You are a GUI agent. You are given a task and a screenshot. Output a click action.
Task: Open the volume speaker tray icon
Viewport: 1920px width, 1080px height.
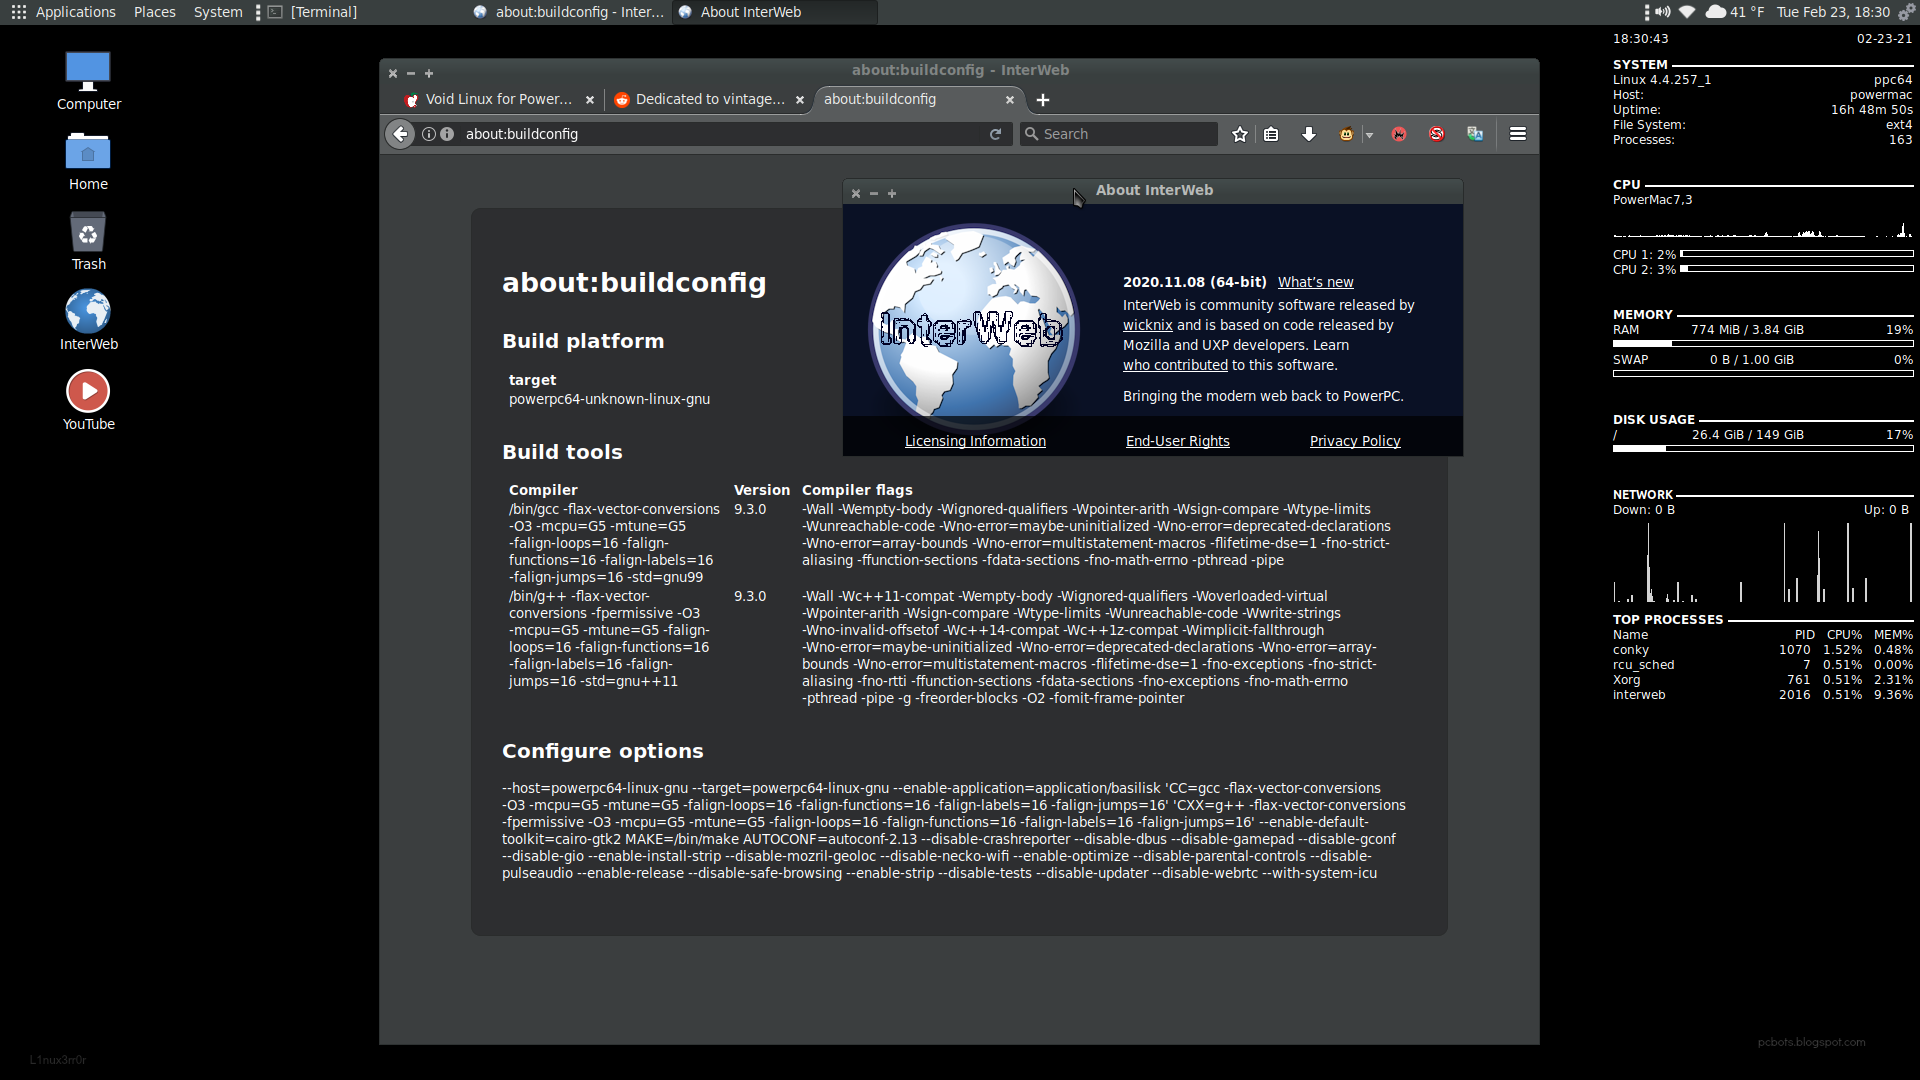[x=1662, y=12]
